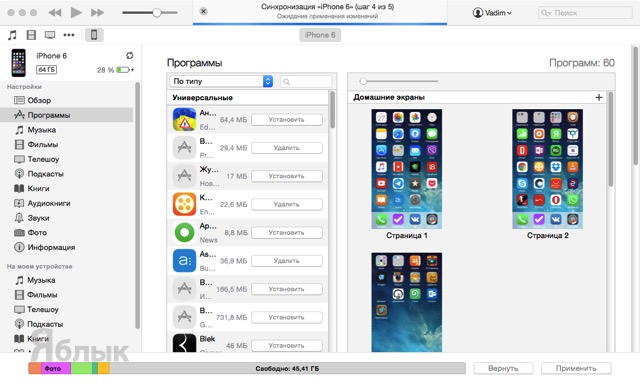
Task: Select the iPhone device icon in toolbar
Action: click(x=94, y=35)
